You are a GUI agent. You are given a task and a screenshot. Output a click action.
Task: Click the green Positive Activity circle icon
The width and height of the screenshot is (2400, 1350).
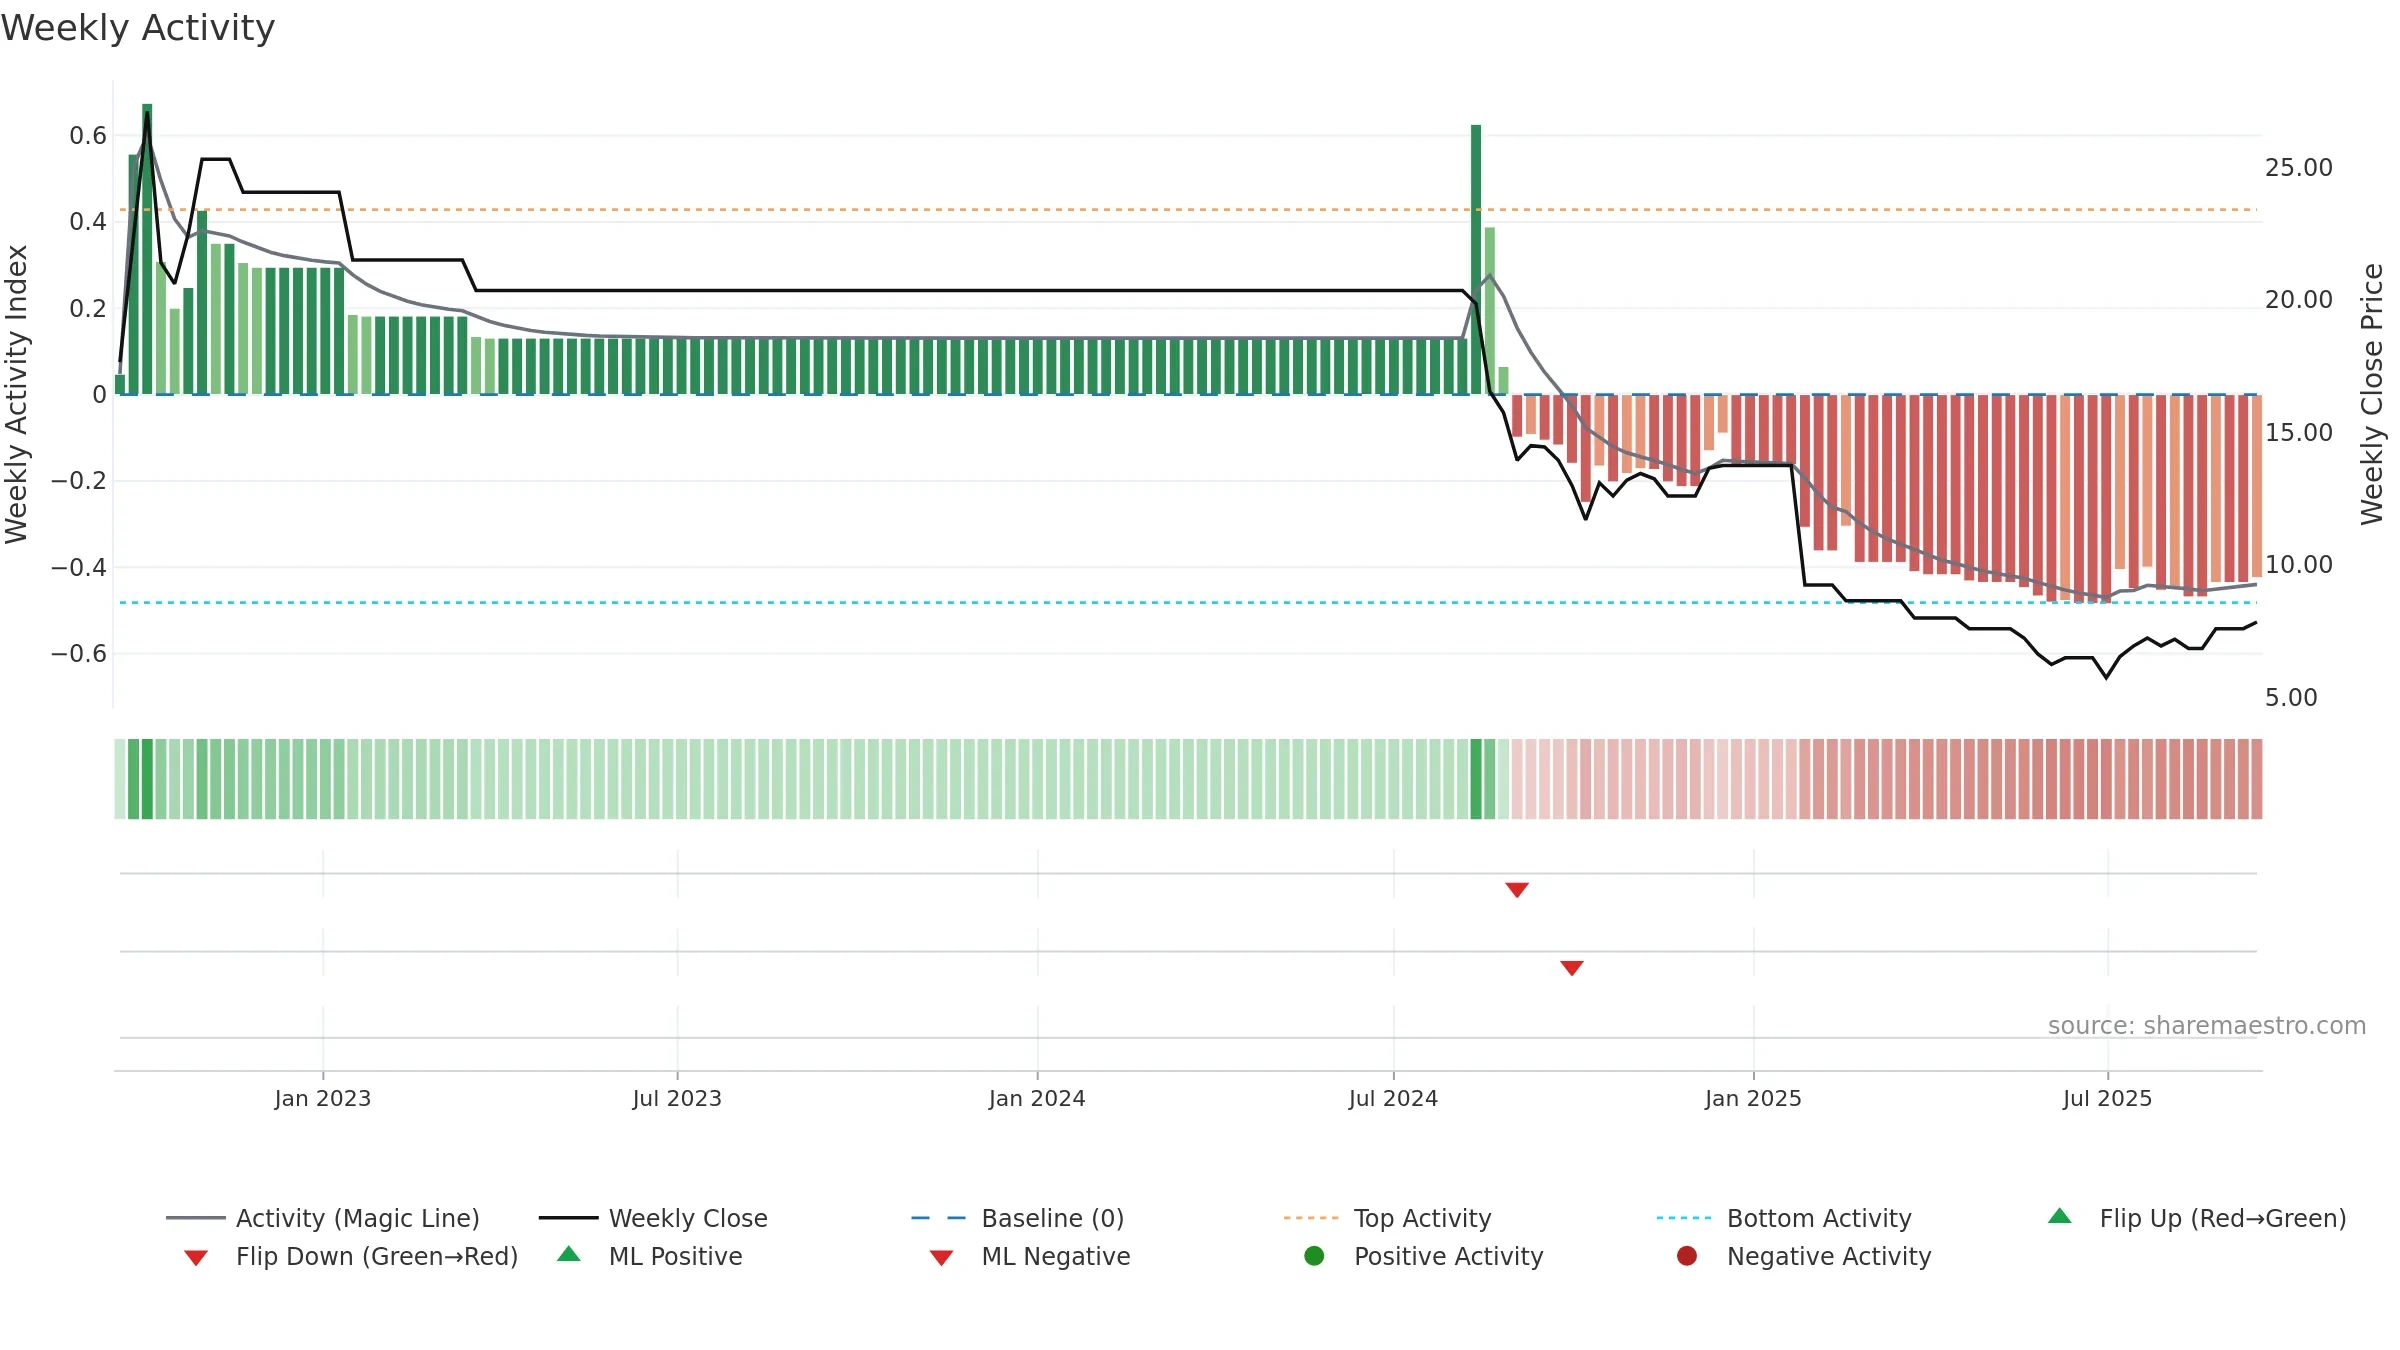1314,1256
